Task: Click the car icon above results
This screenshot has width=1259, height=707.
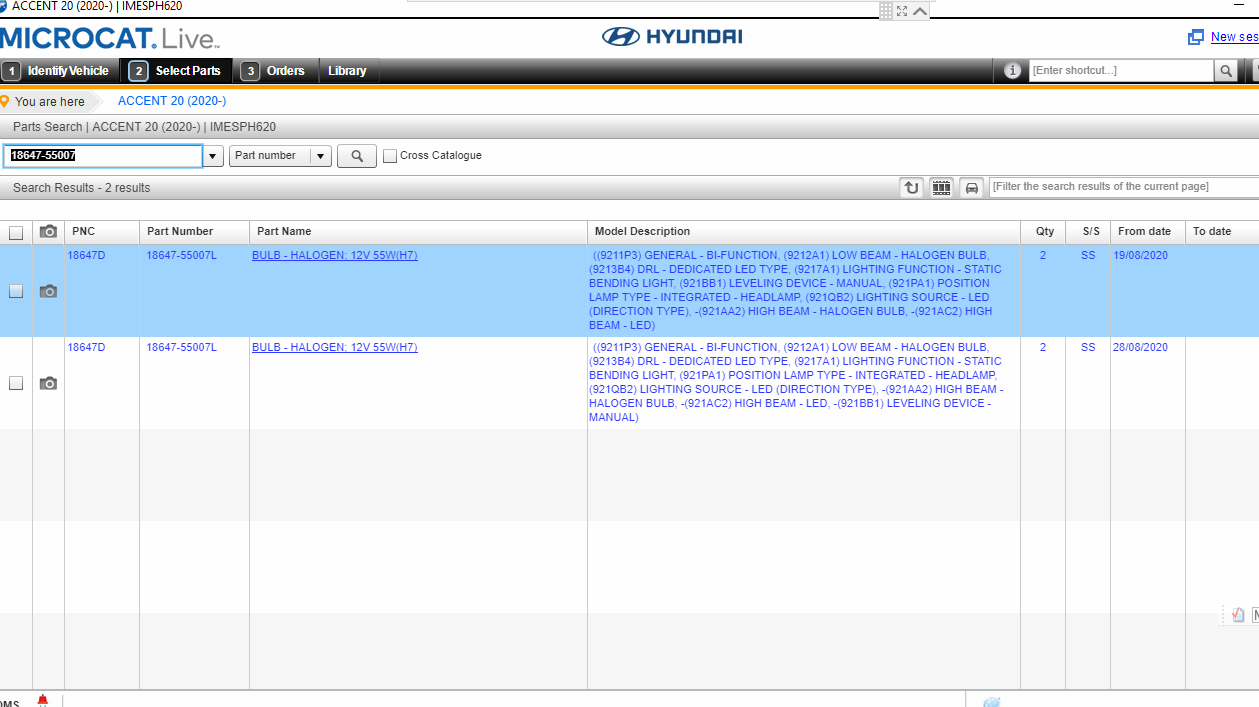Action: pyautogui.click(x=971, y=187)
